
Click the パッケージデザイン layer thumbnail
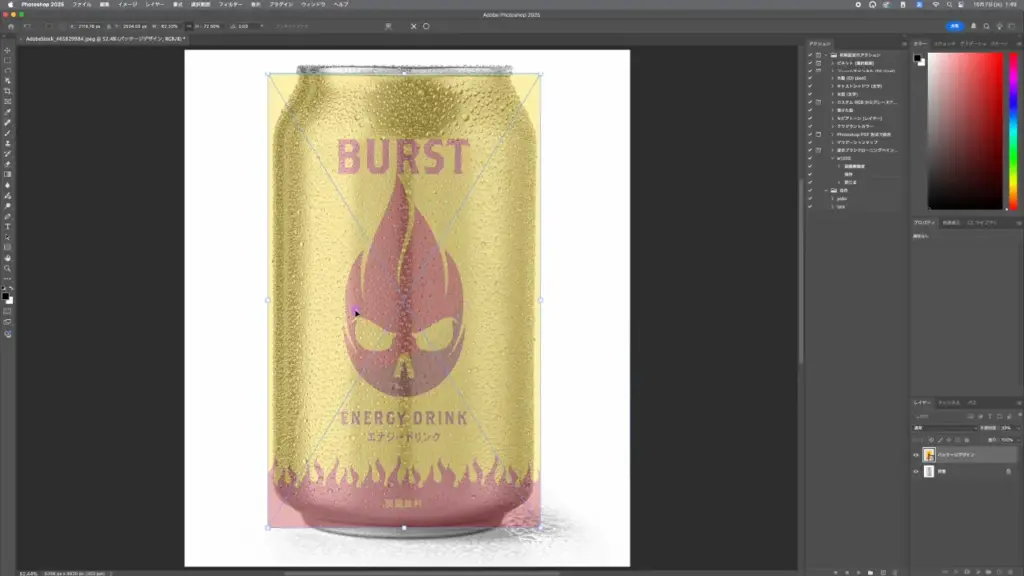coord(929,455)
